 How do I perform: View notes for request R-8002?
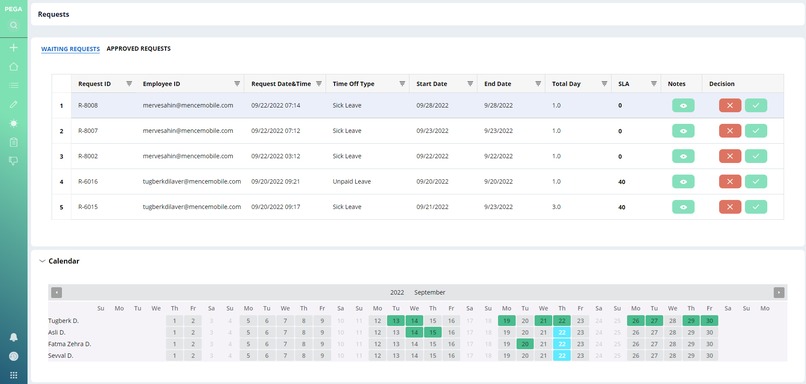coord(683,156)
